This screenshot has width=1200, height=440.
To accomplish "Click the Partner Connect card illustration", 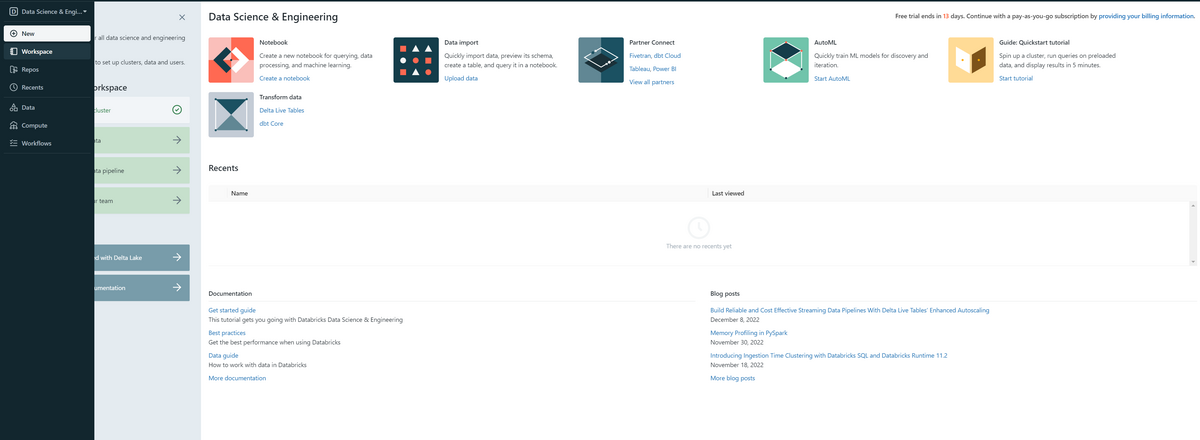I will [x=601, y=60].
